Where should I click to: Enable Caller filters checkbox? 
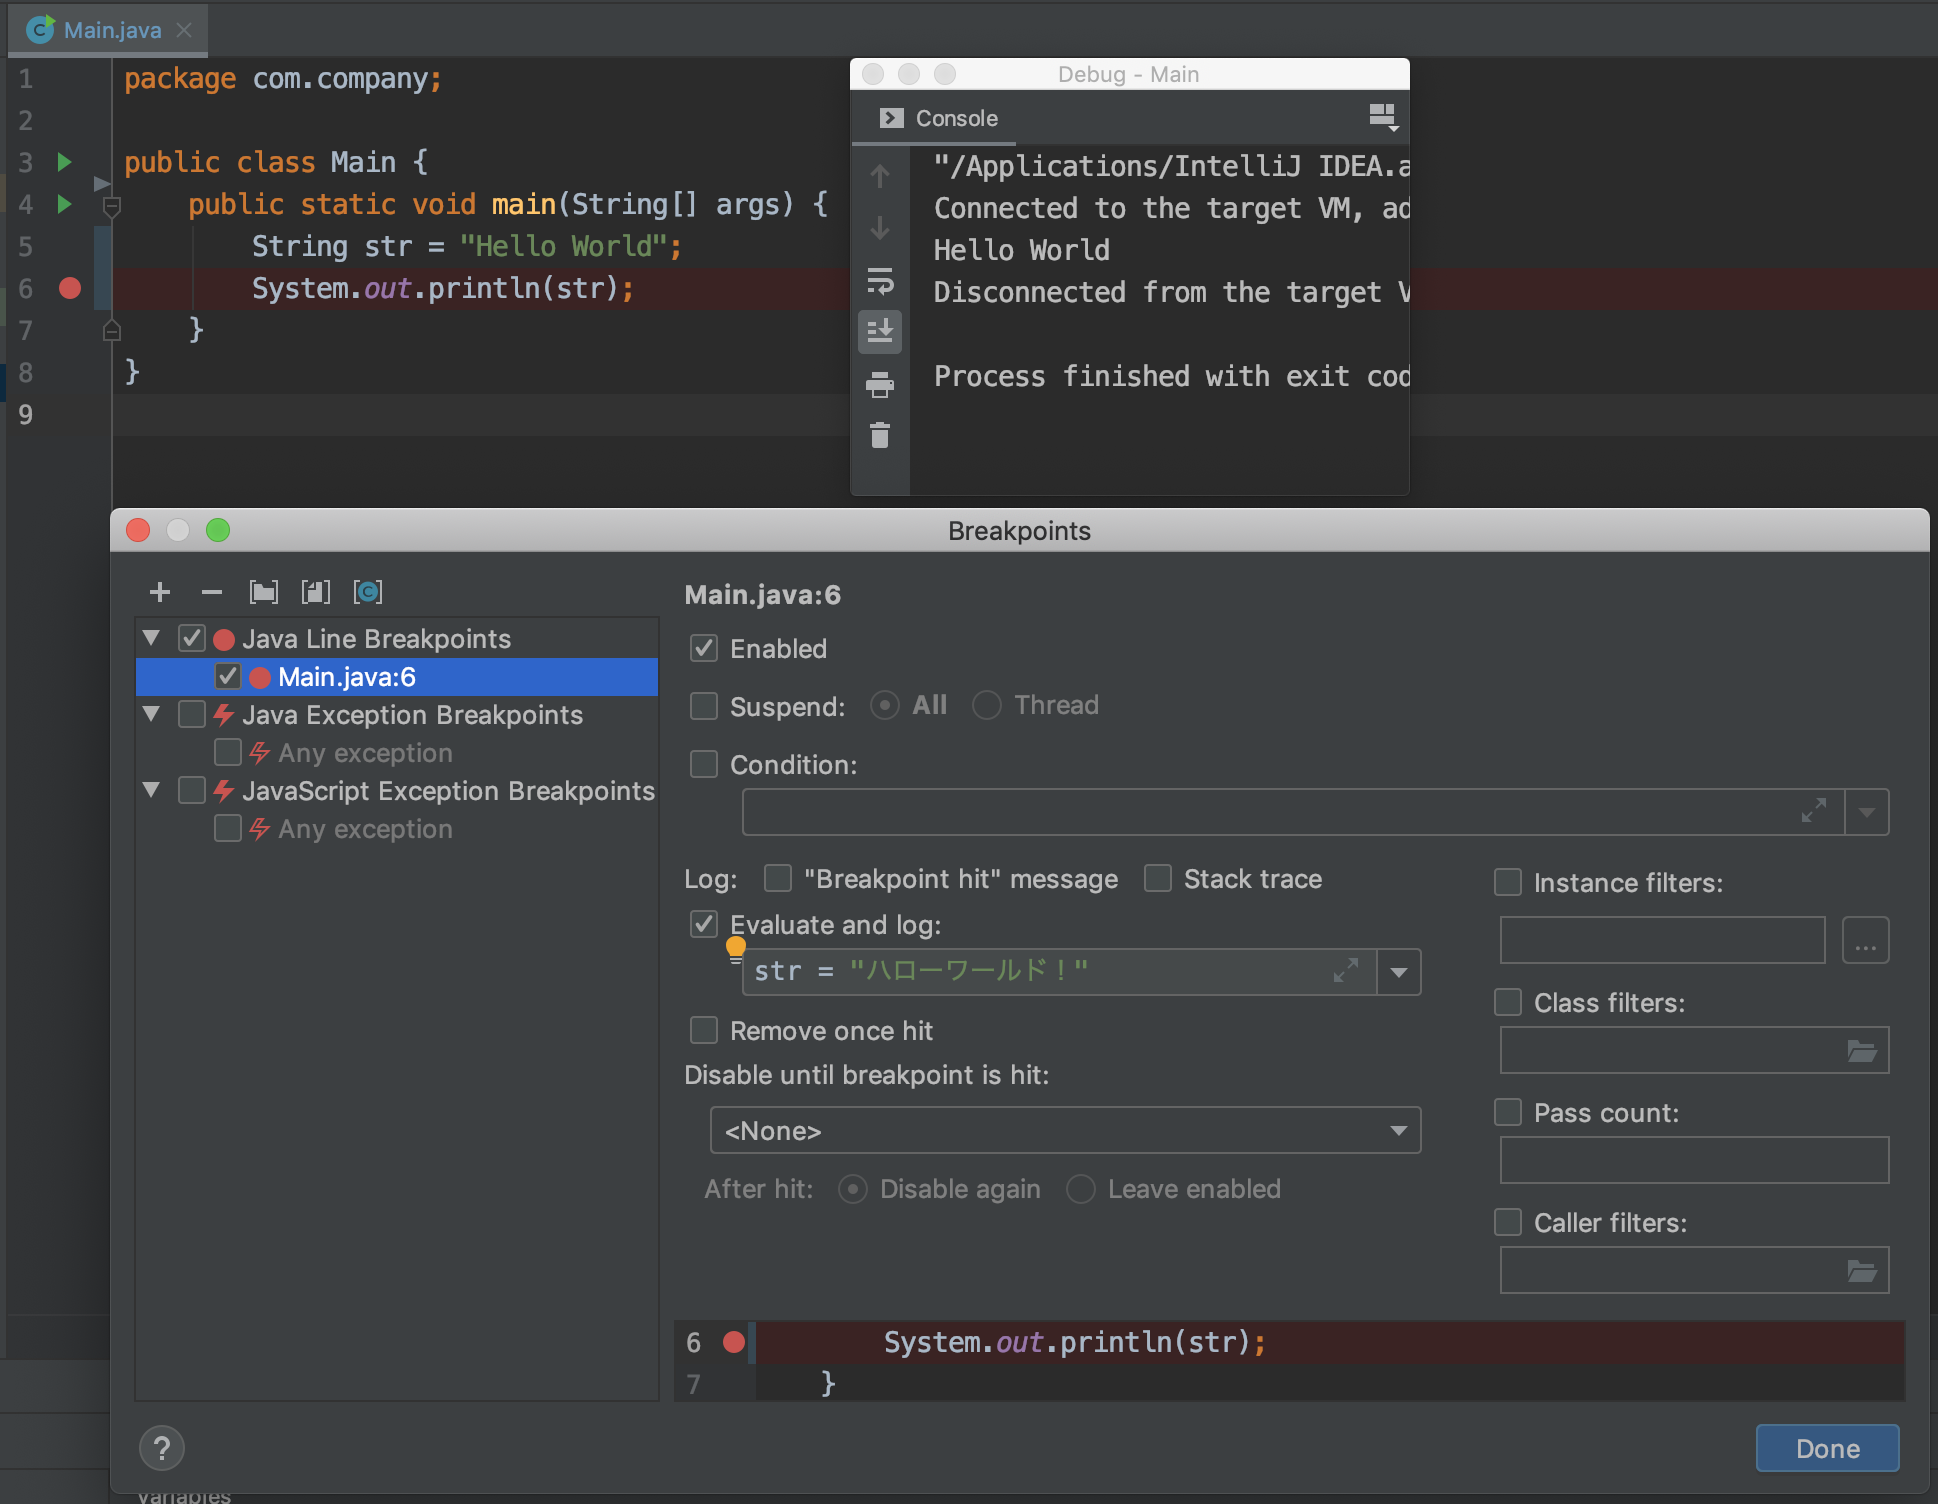[1508, 1222]
